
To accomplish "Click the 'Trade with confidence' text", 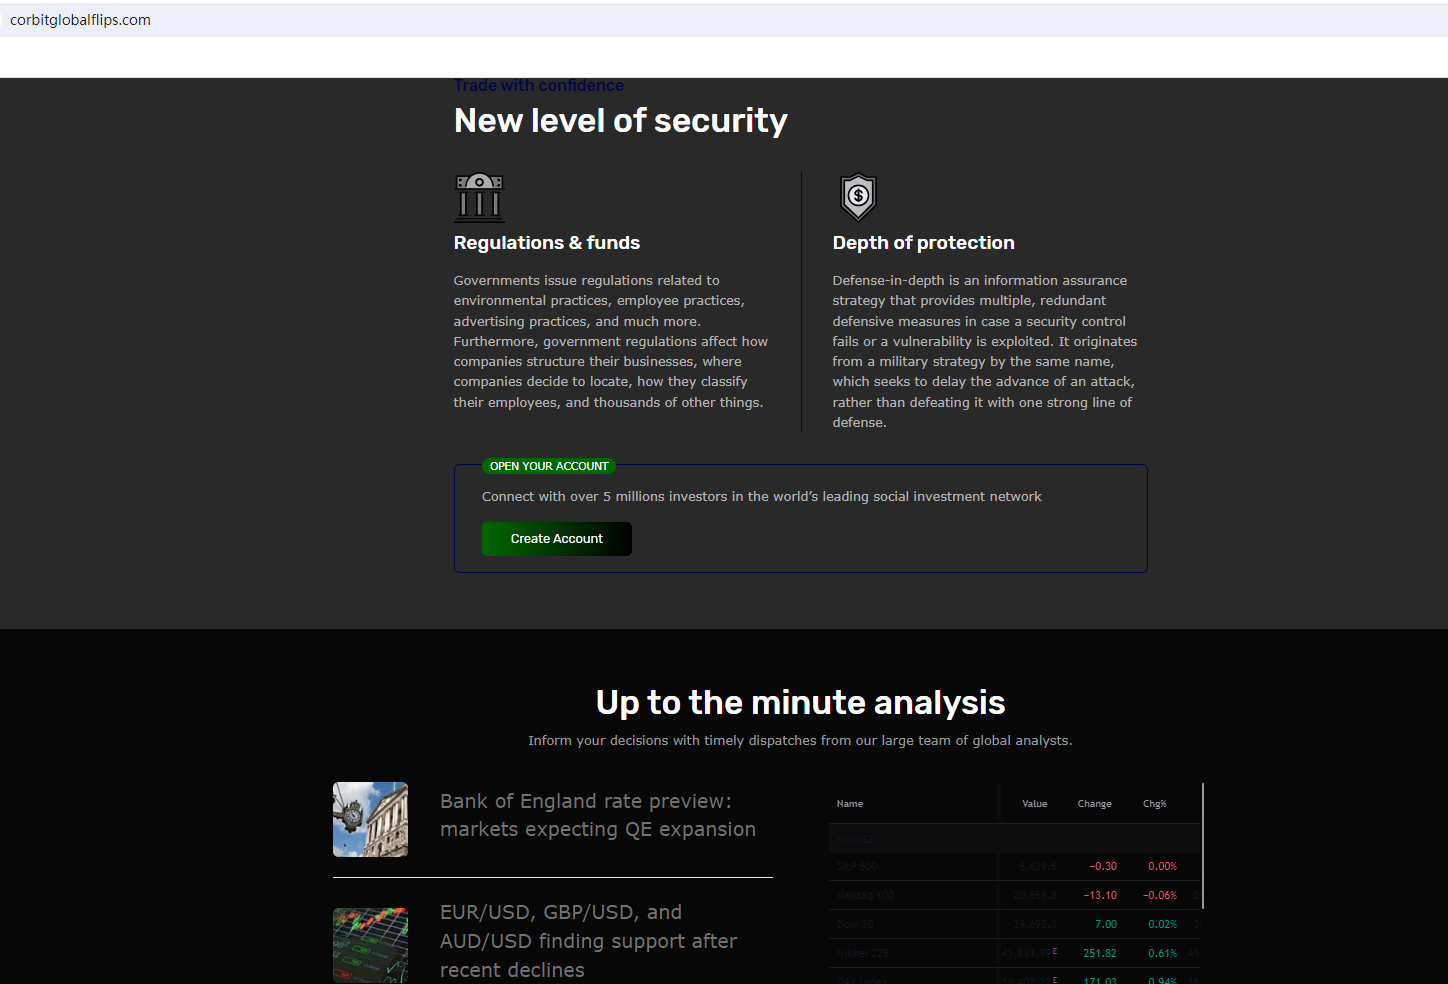I will 539,86.
